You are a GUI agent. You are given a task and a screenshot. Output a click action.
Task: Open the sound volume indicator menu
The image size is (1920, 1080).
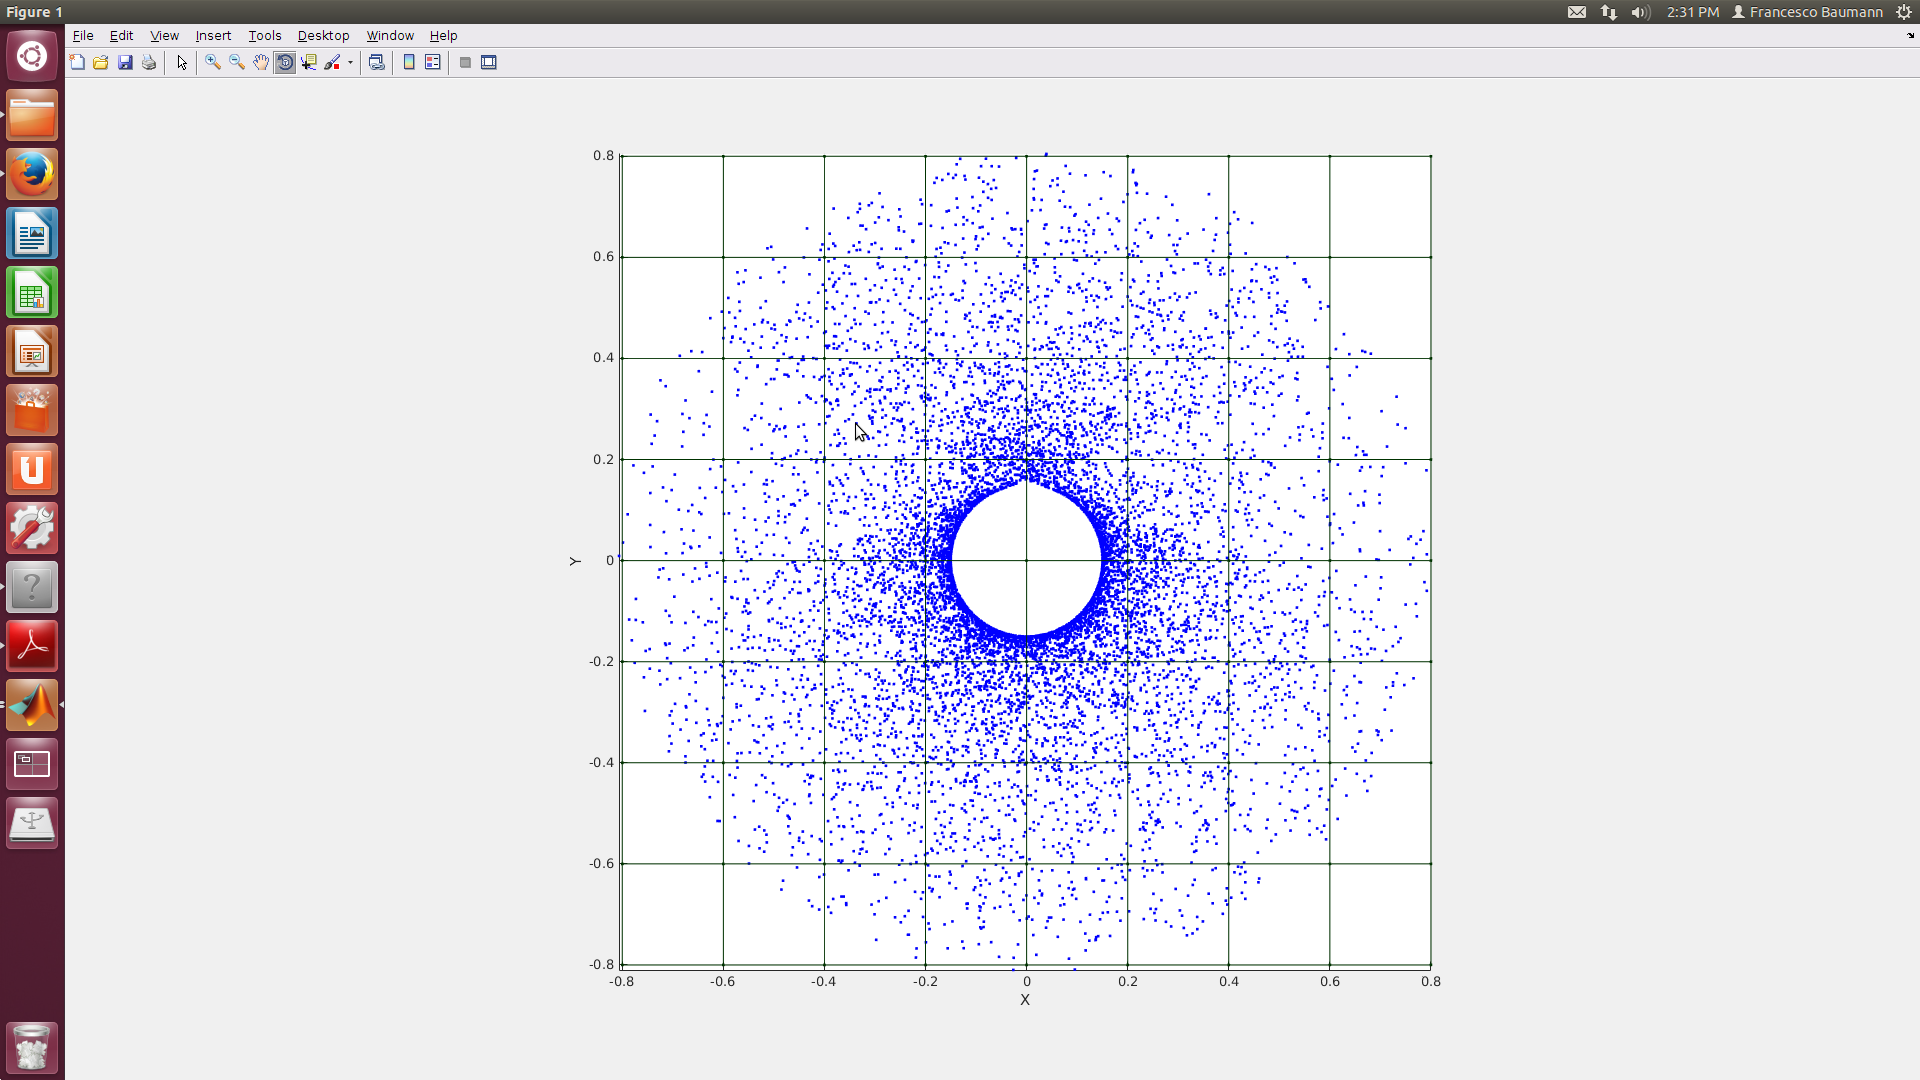point(1640,12)
